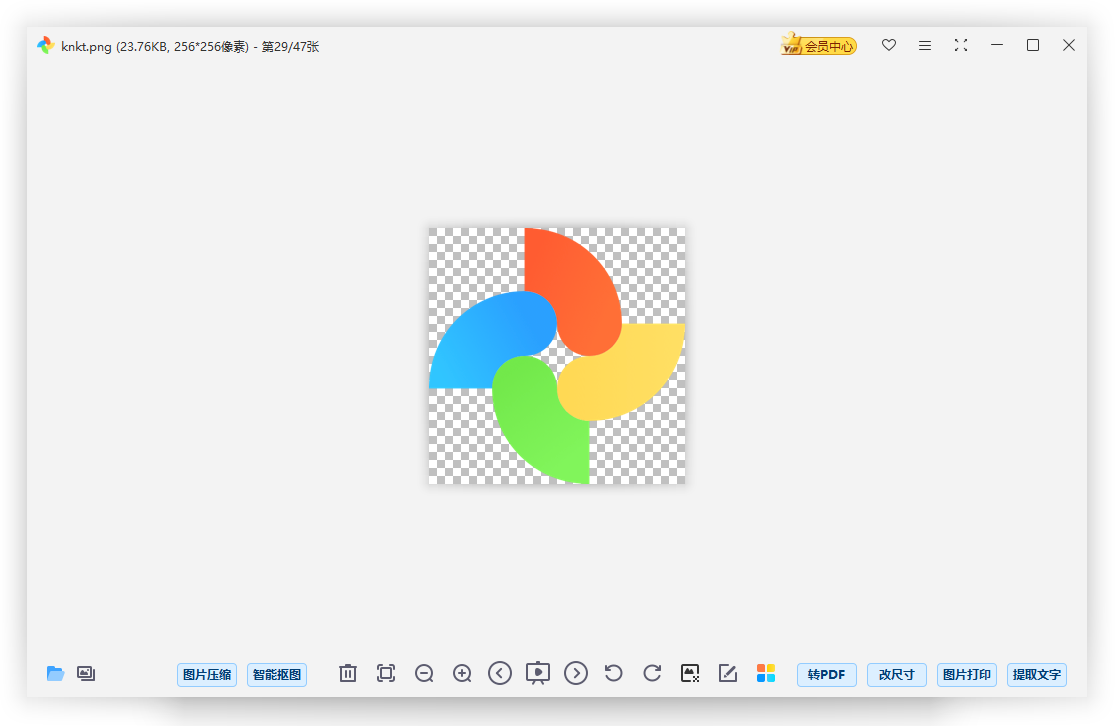Zoom in using the plus magnifier

click(462, 674)
